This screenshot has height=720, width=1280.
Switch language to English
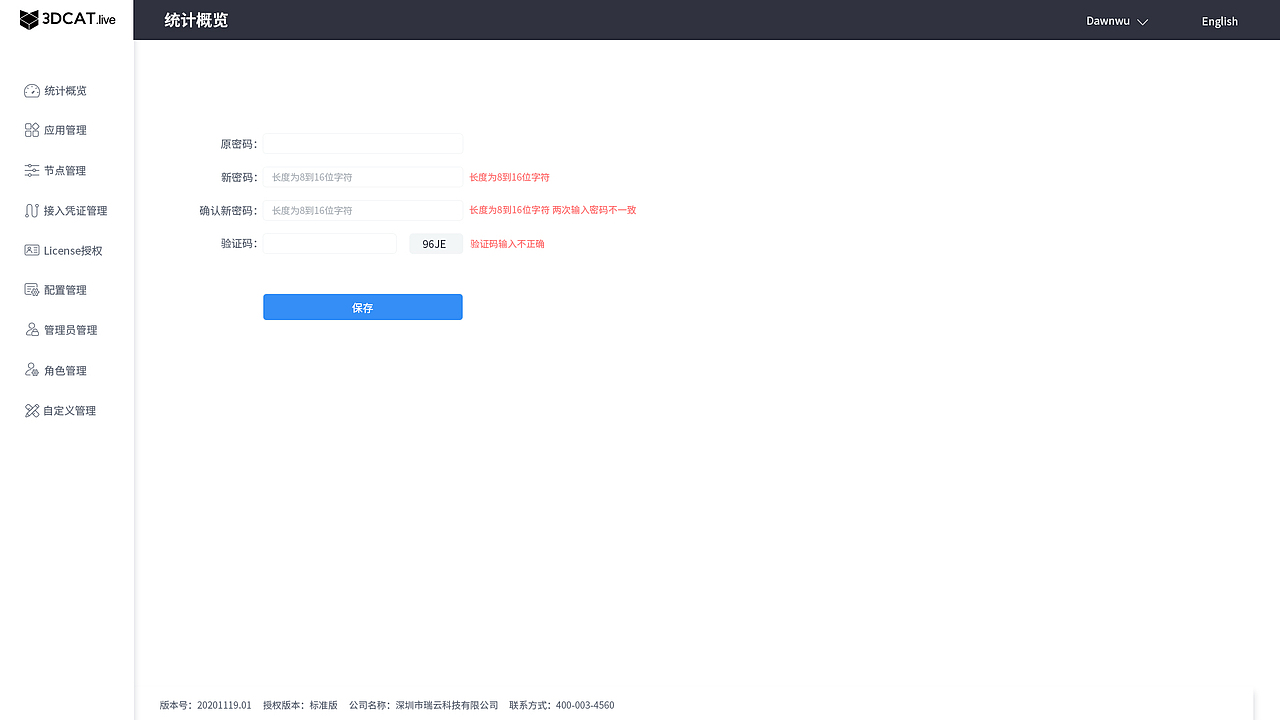pyautogui.click(x=1219, y=21)
